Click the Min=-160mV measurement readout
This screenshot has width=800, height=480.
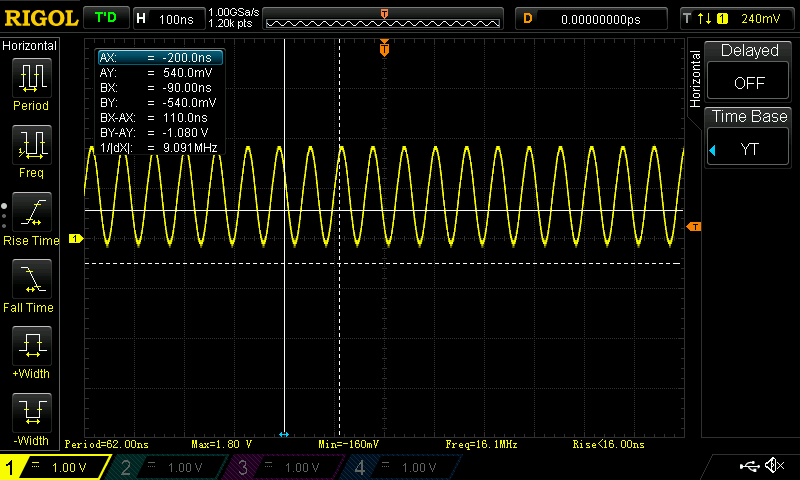click(348, 444)
